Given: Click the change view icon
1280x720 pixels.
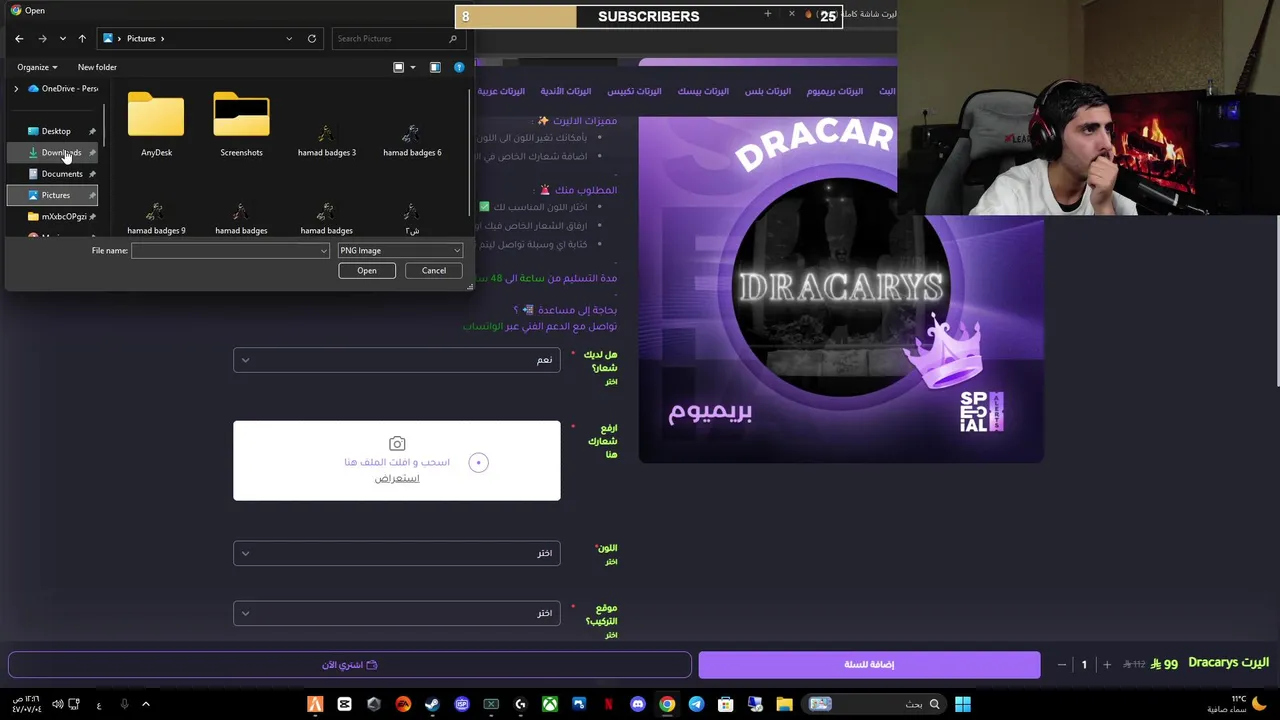Looking at the screenshot, I should pos(398,67).
